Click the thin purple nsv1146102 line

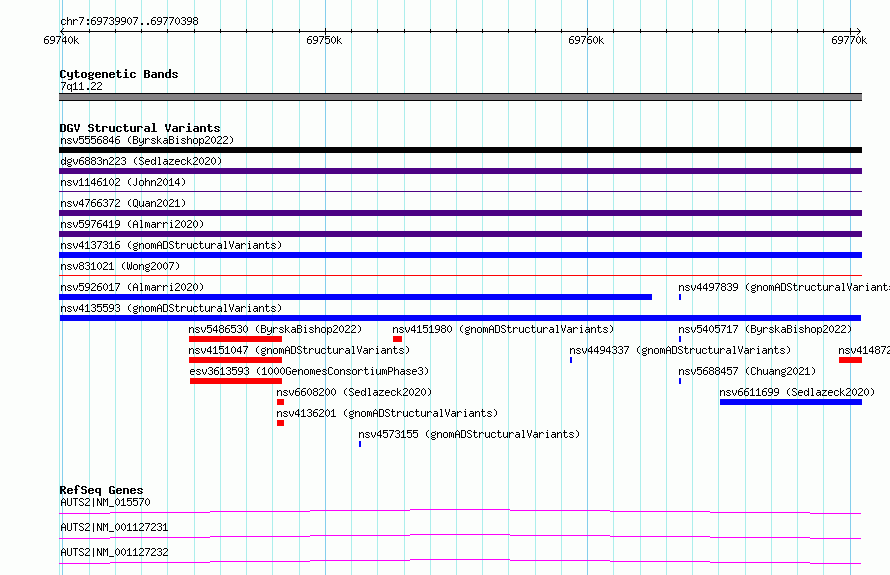[460, 192]
